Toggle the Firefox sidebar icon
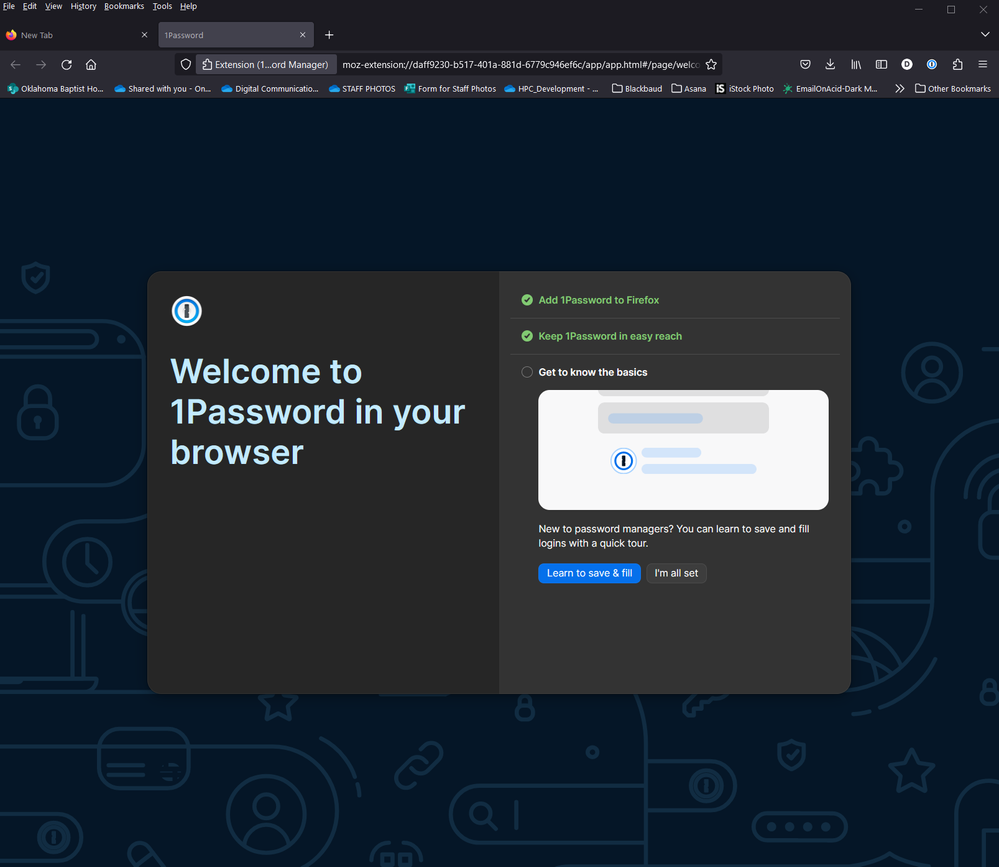 click(x=881, y=64)
